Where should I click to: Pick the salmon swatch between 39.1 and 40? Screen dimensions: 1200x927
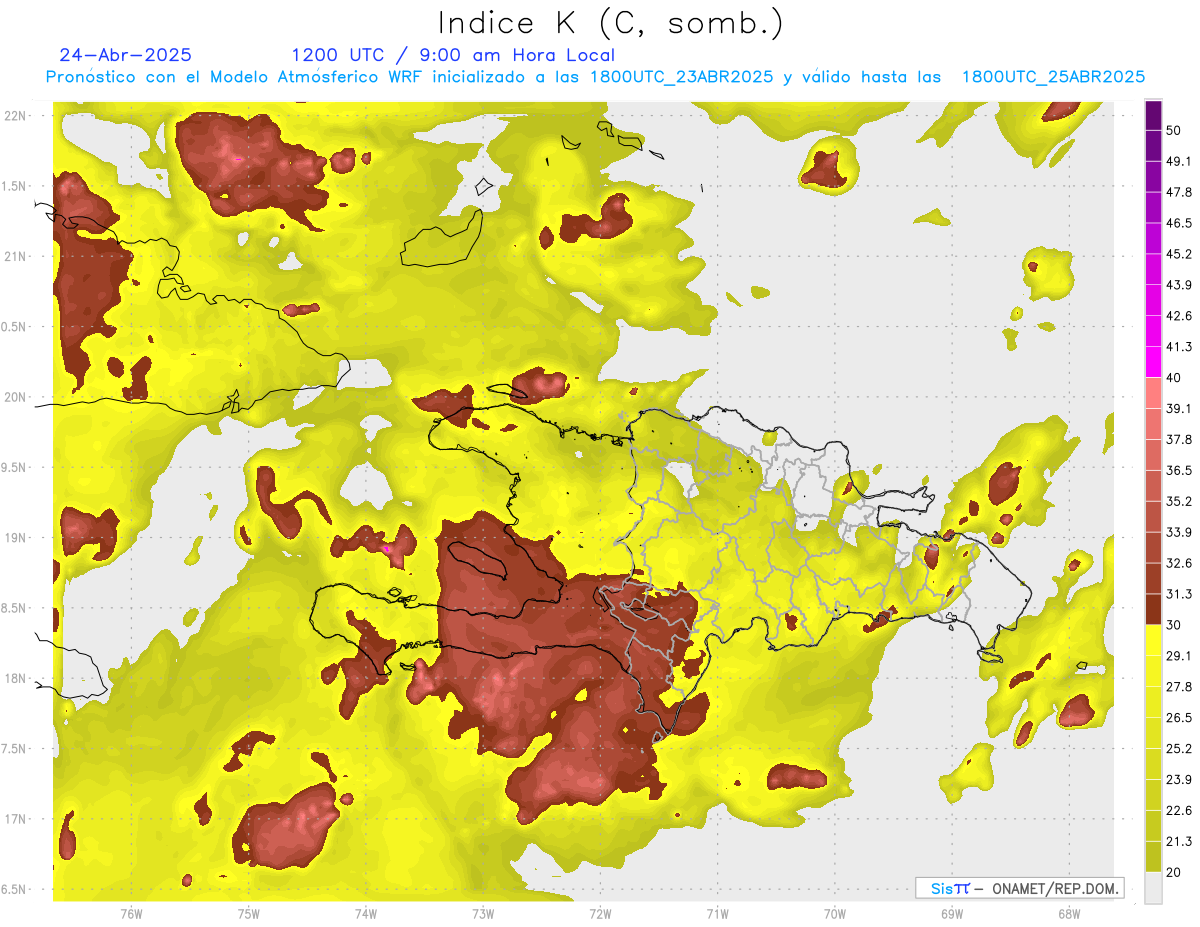(x=1153, y=393)
